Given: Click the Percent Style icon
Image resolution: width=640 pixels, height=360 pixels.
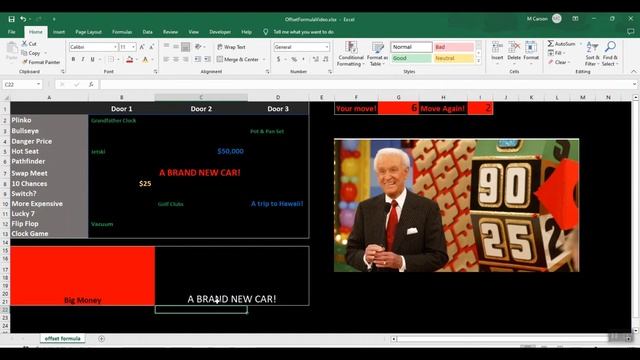Looking at the screenshot, I should [294, 60].
